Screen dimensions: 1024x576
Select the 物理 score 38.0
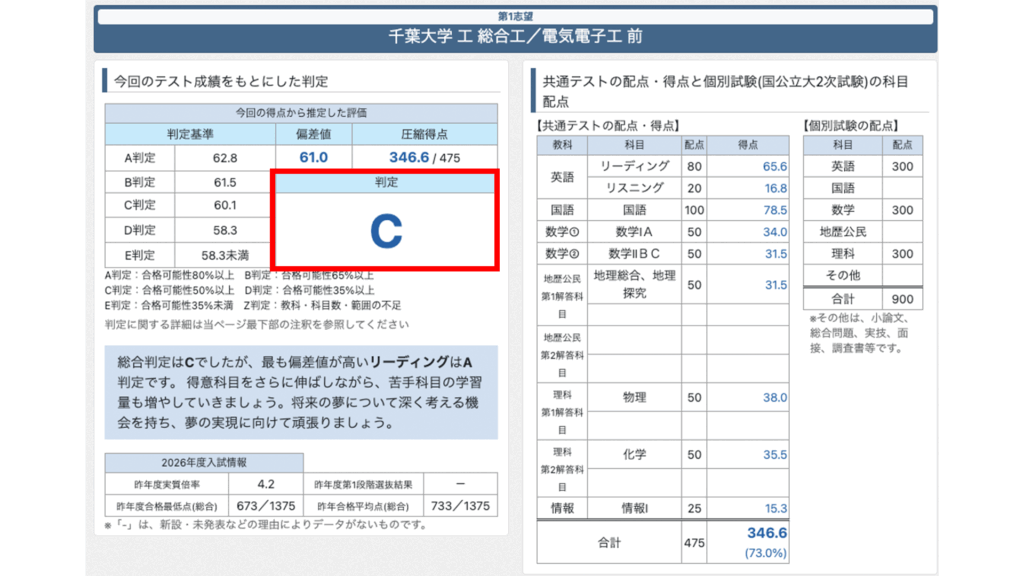tap(774, 397)
